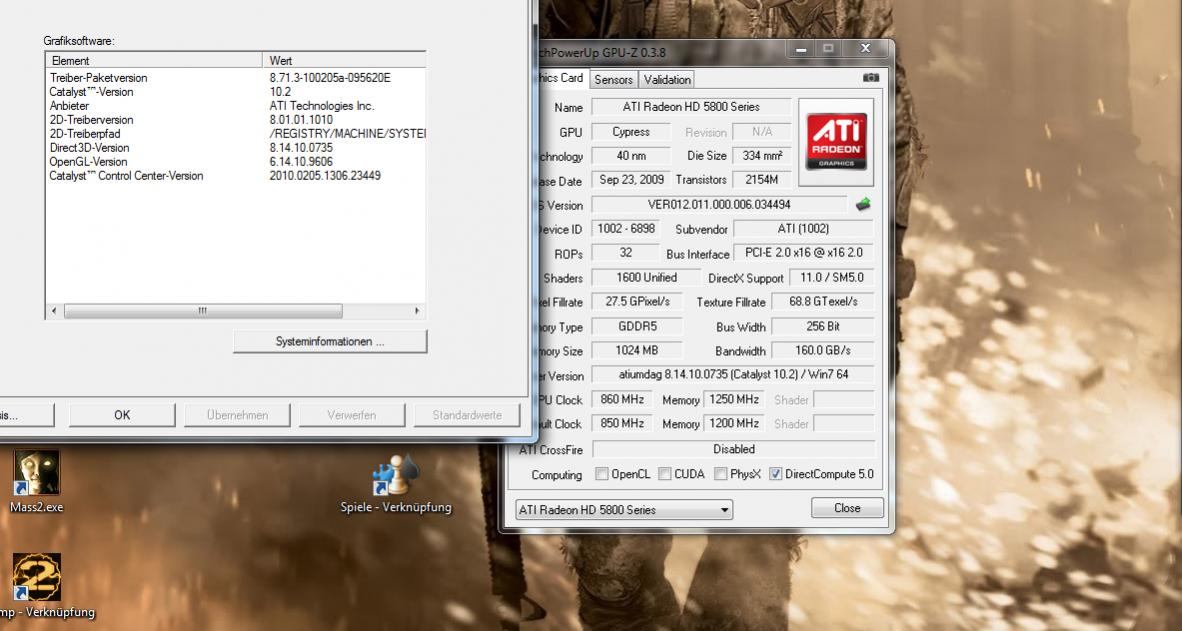The height and width of the screenshot is (631, 1182).
Task: Click the ATI Radeon Graphics logo
Action: click(836, 142)
